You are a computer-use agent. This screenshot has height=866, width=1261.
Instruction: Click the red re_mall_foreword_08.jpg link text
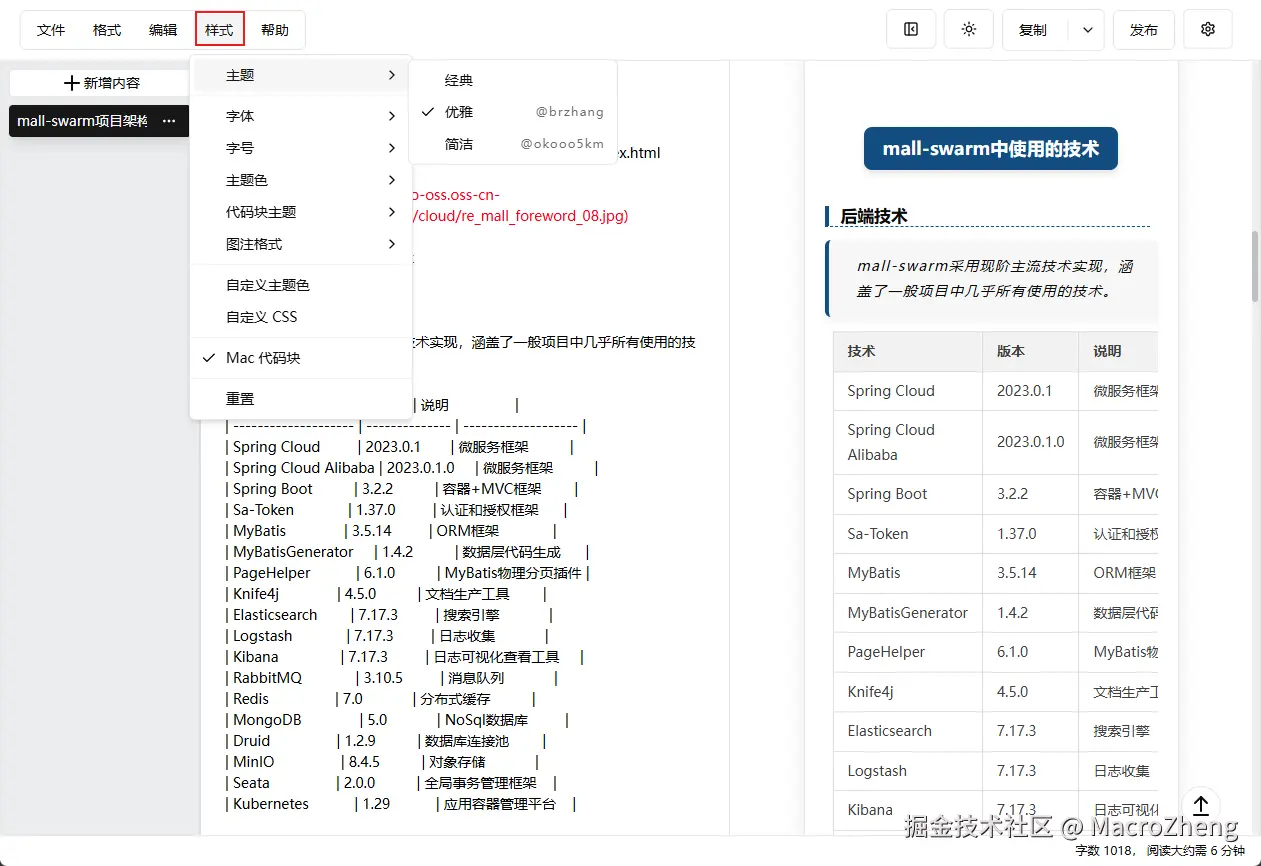[x=520, y=216]
